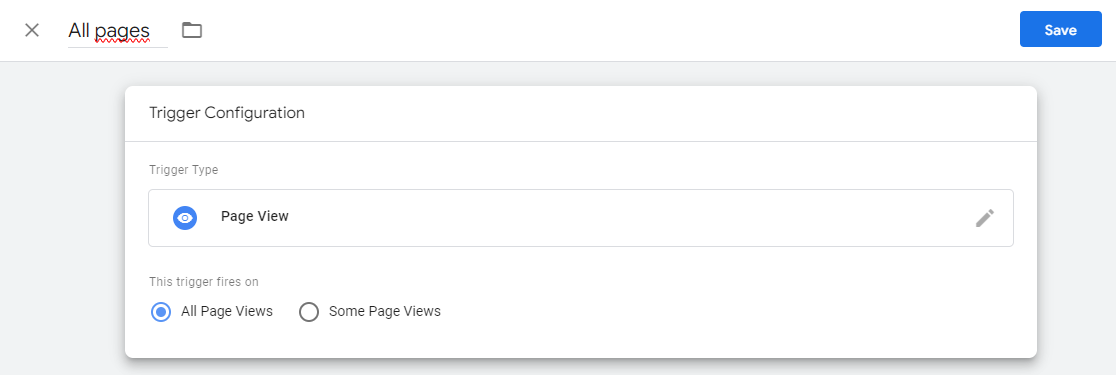Click the "Trigger Type" label

pos(184,169)
